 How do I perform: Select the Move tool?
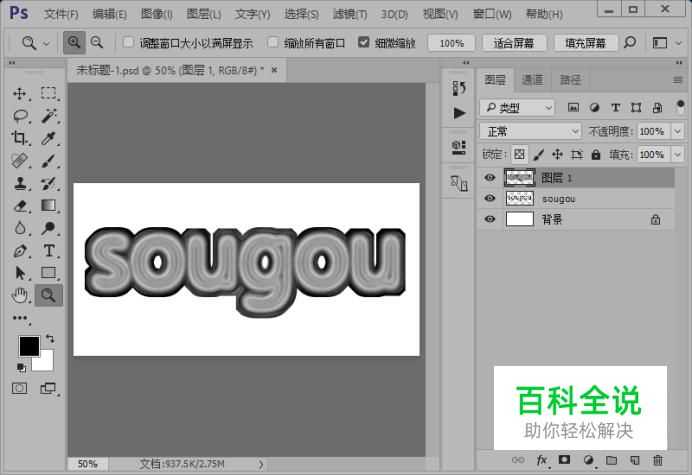(20, 93)
